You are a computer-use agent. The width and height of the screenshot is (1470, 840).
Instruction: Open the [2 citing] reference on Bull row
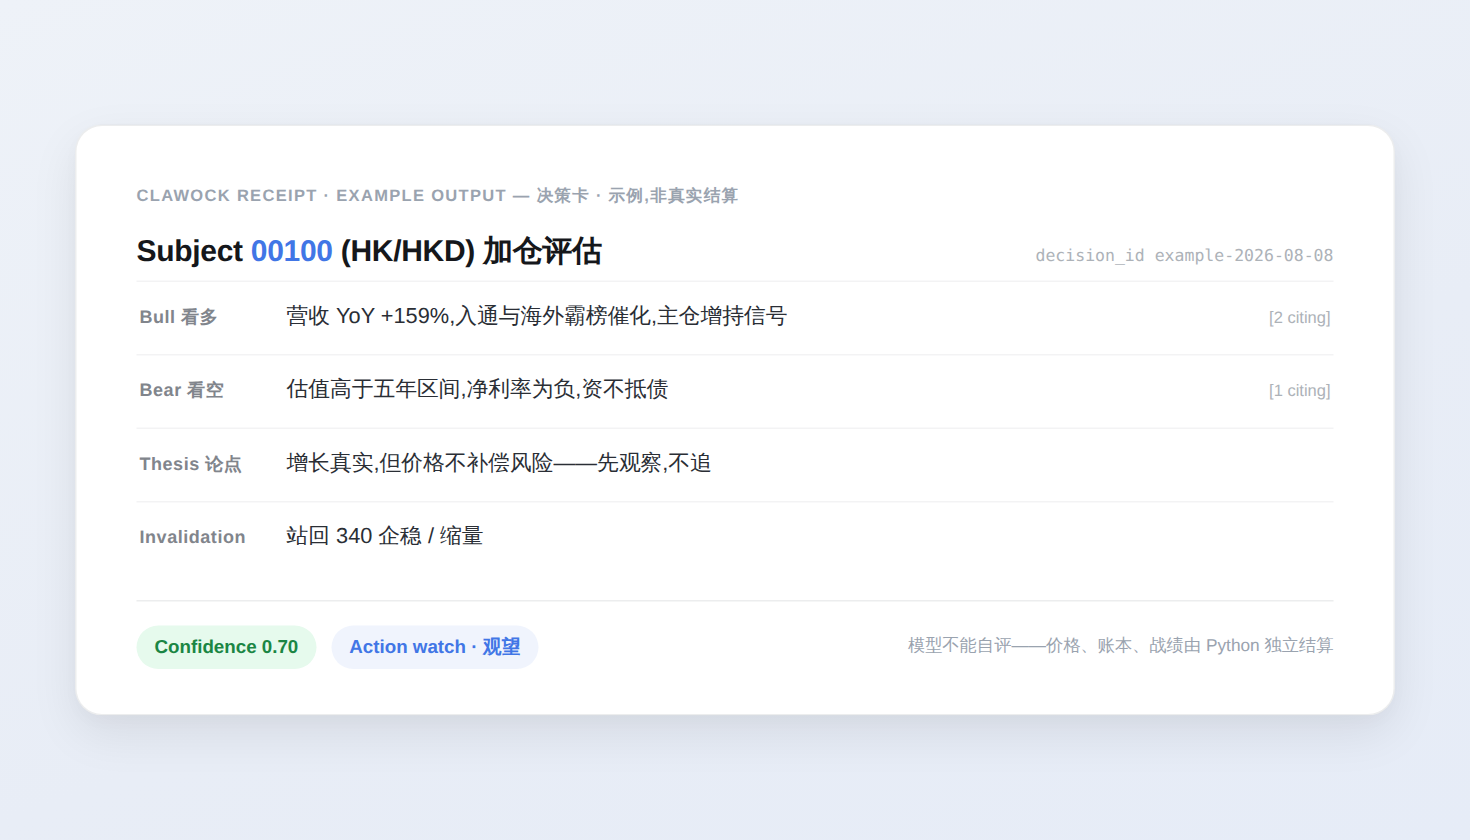(1299, 318)
